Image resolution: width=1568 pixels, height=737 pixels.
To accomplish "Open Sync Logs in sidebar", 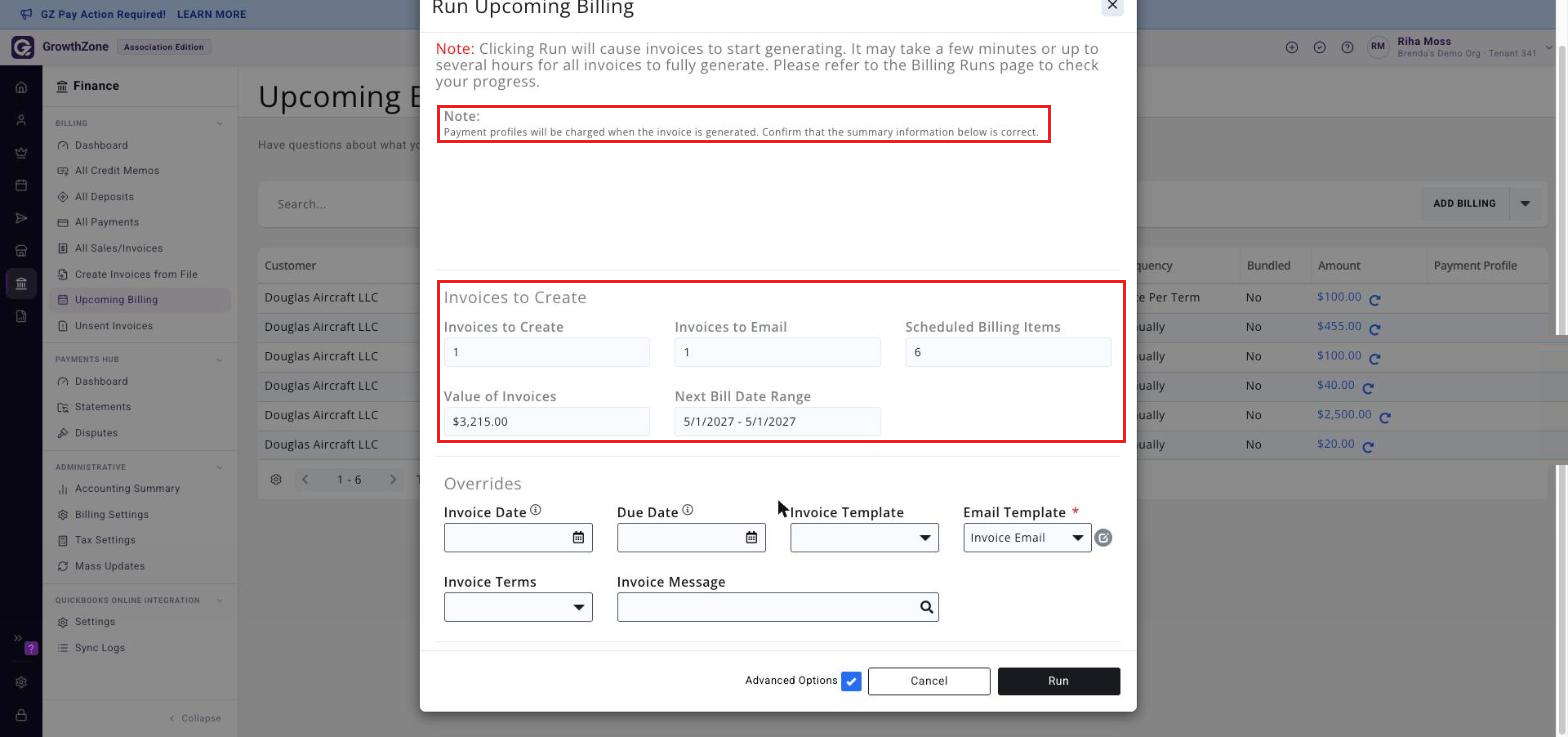I will coord(100,648).
